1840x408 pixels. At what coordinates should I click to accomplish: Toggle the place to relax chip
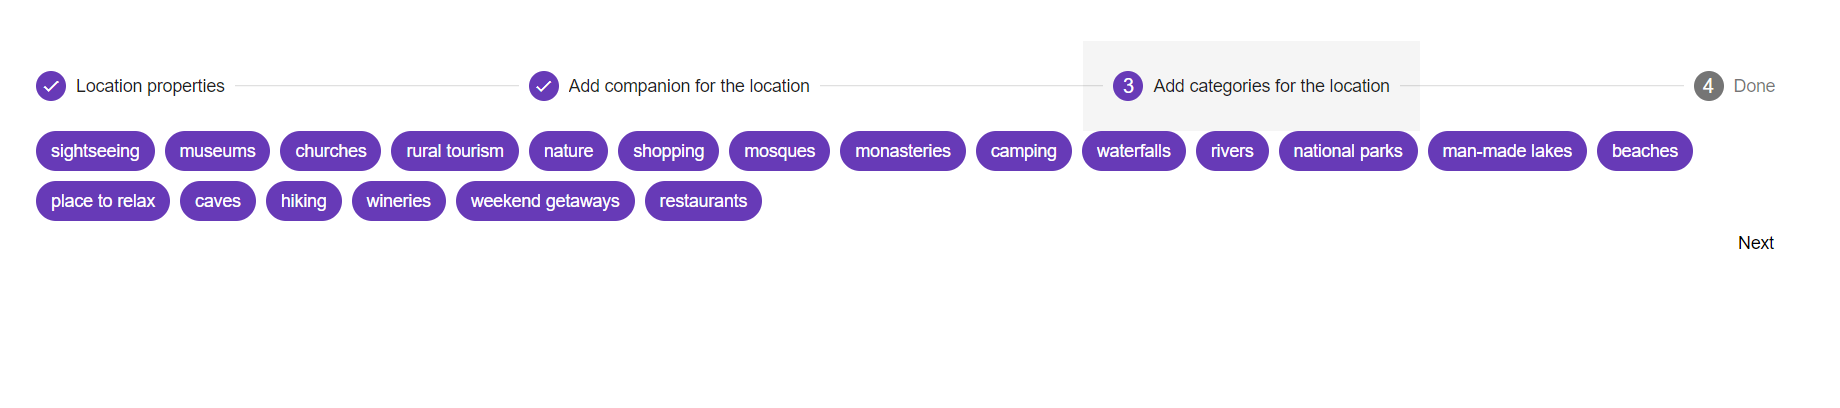click(x=103, y=201)
